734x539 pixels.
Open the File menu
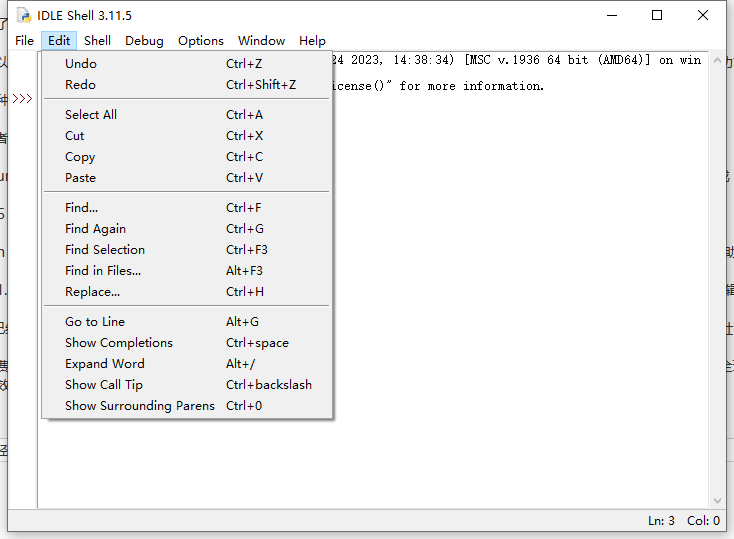[24, 41]
